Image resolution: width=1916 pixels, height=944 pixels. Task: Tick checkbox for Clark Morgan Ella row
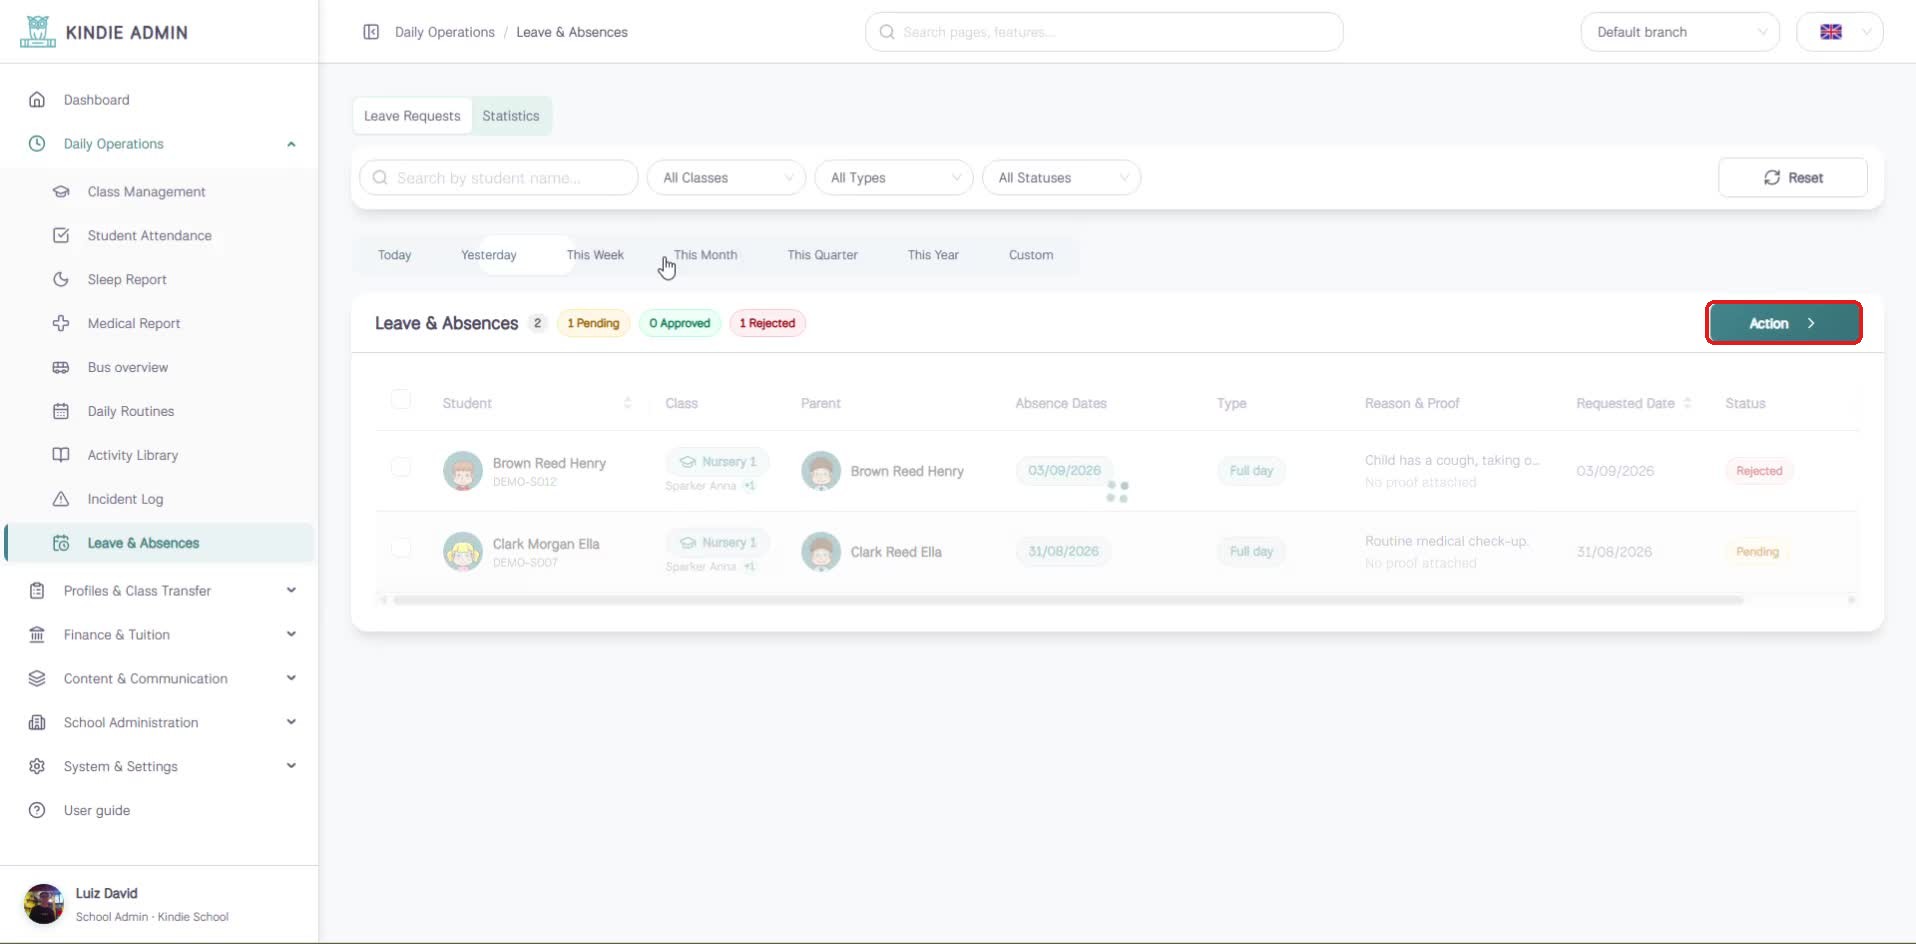tap(401, 547)
